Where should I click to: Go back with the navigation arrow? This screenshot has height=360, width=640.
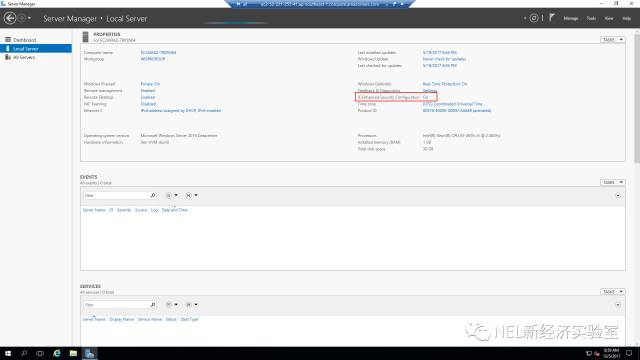[x=10, y=18]
